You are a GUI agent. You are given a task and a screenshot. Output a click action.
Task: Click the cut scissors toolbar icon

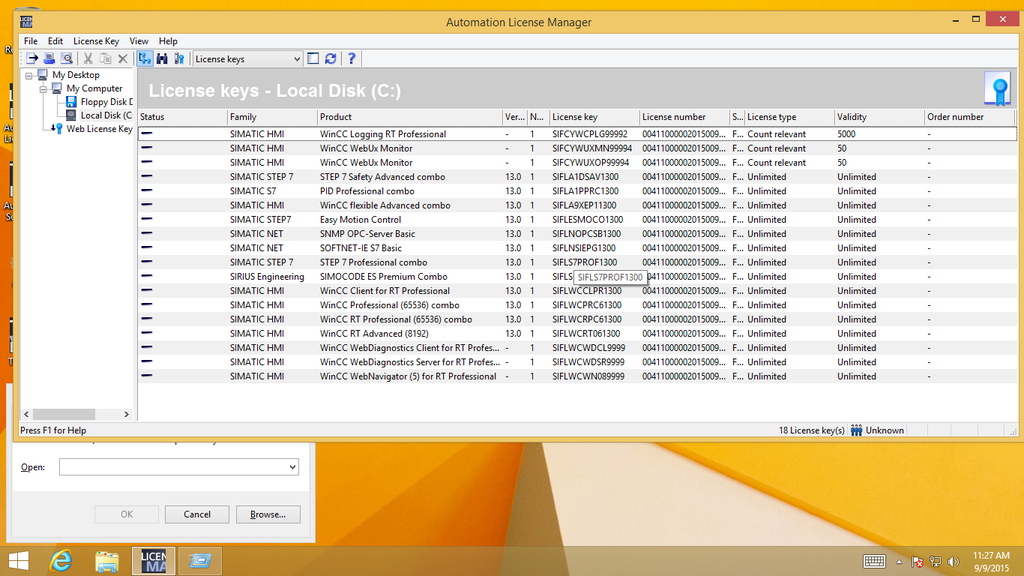point(88,59)
